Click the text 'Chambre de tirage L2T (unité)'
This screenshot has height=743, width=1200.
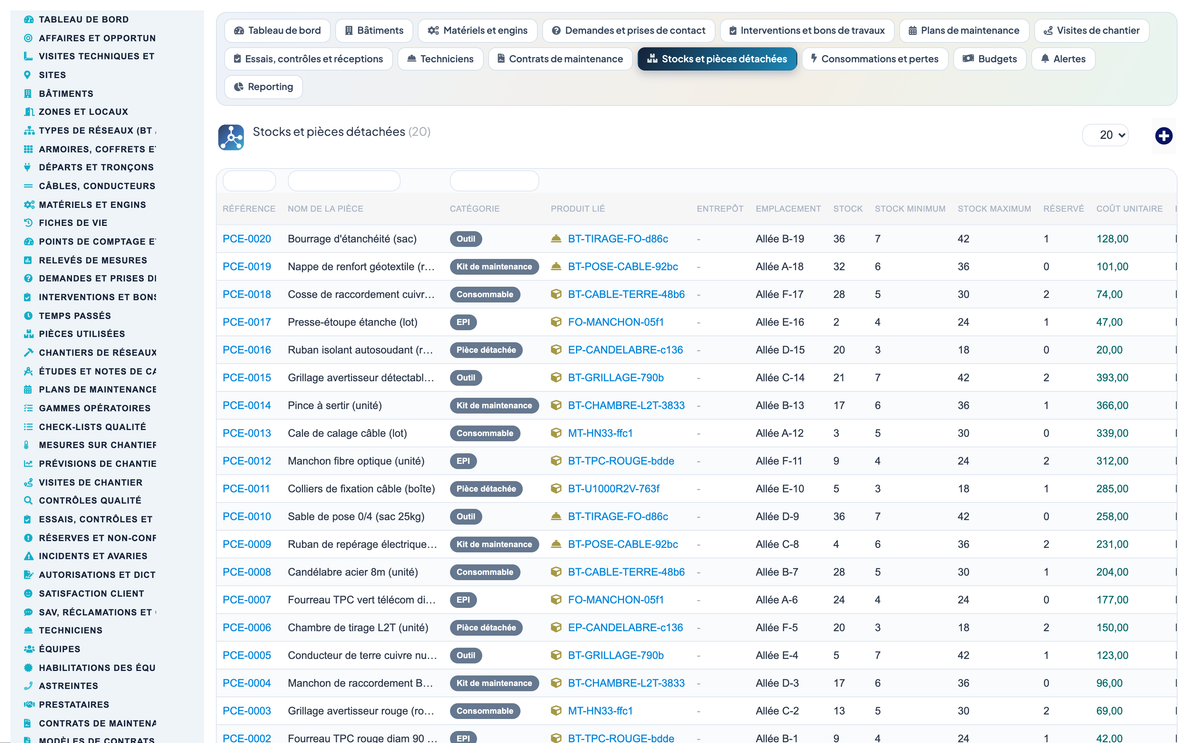pos(357,628)
